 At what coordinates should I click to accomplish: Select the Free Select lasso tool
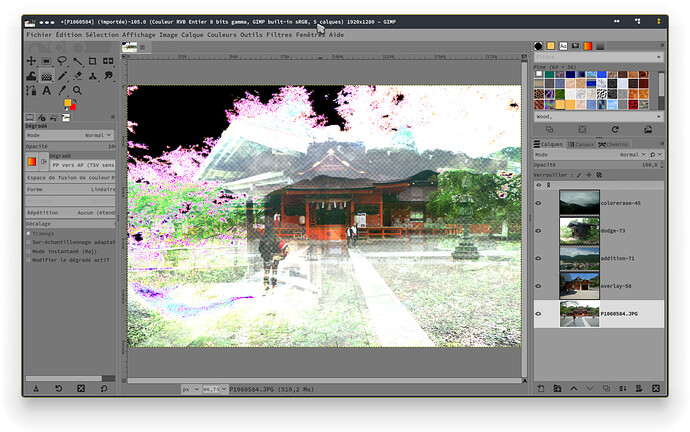click(x=62, y=61)
